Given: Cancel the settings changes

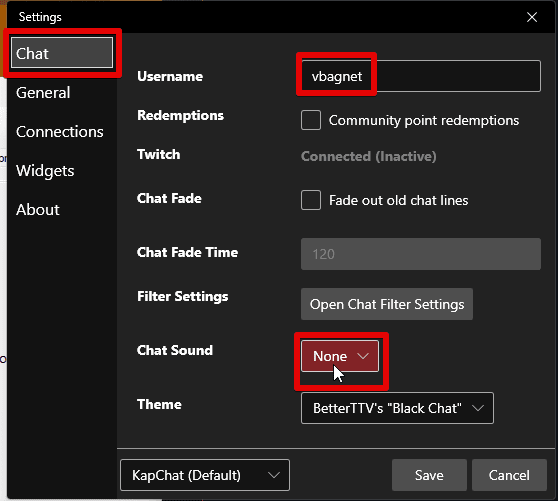Looking at the screenshot, I should point(509,475).
